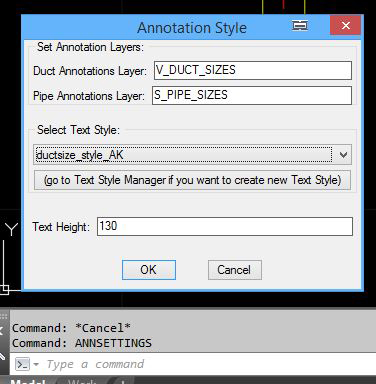Click the Duct Annotations Layer field
Image resolution: width=376 pixels, height=384 pixels.
click(253, 70)
